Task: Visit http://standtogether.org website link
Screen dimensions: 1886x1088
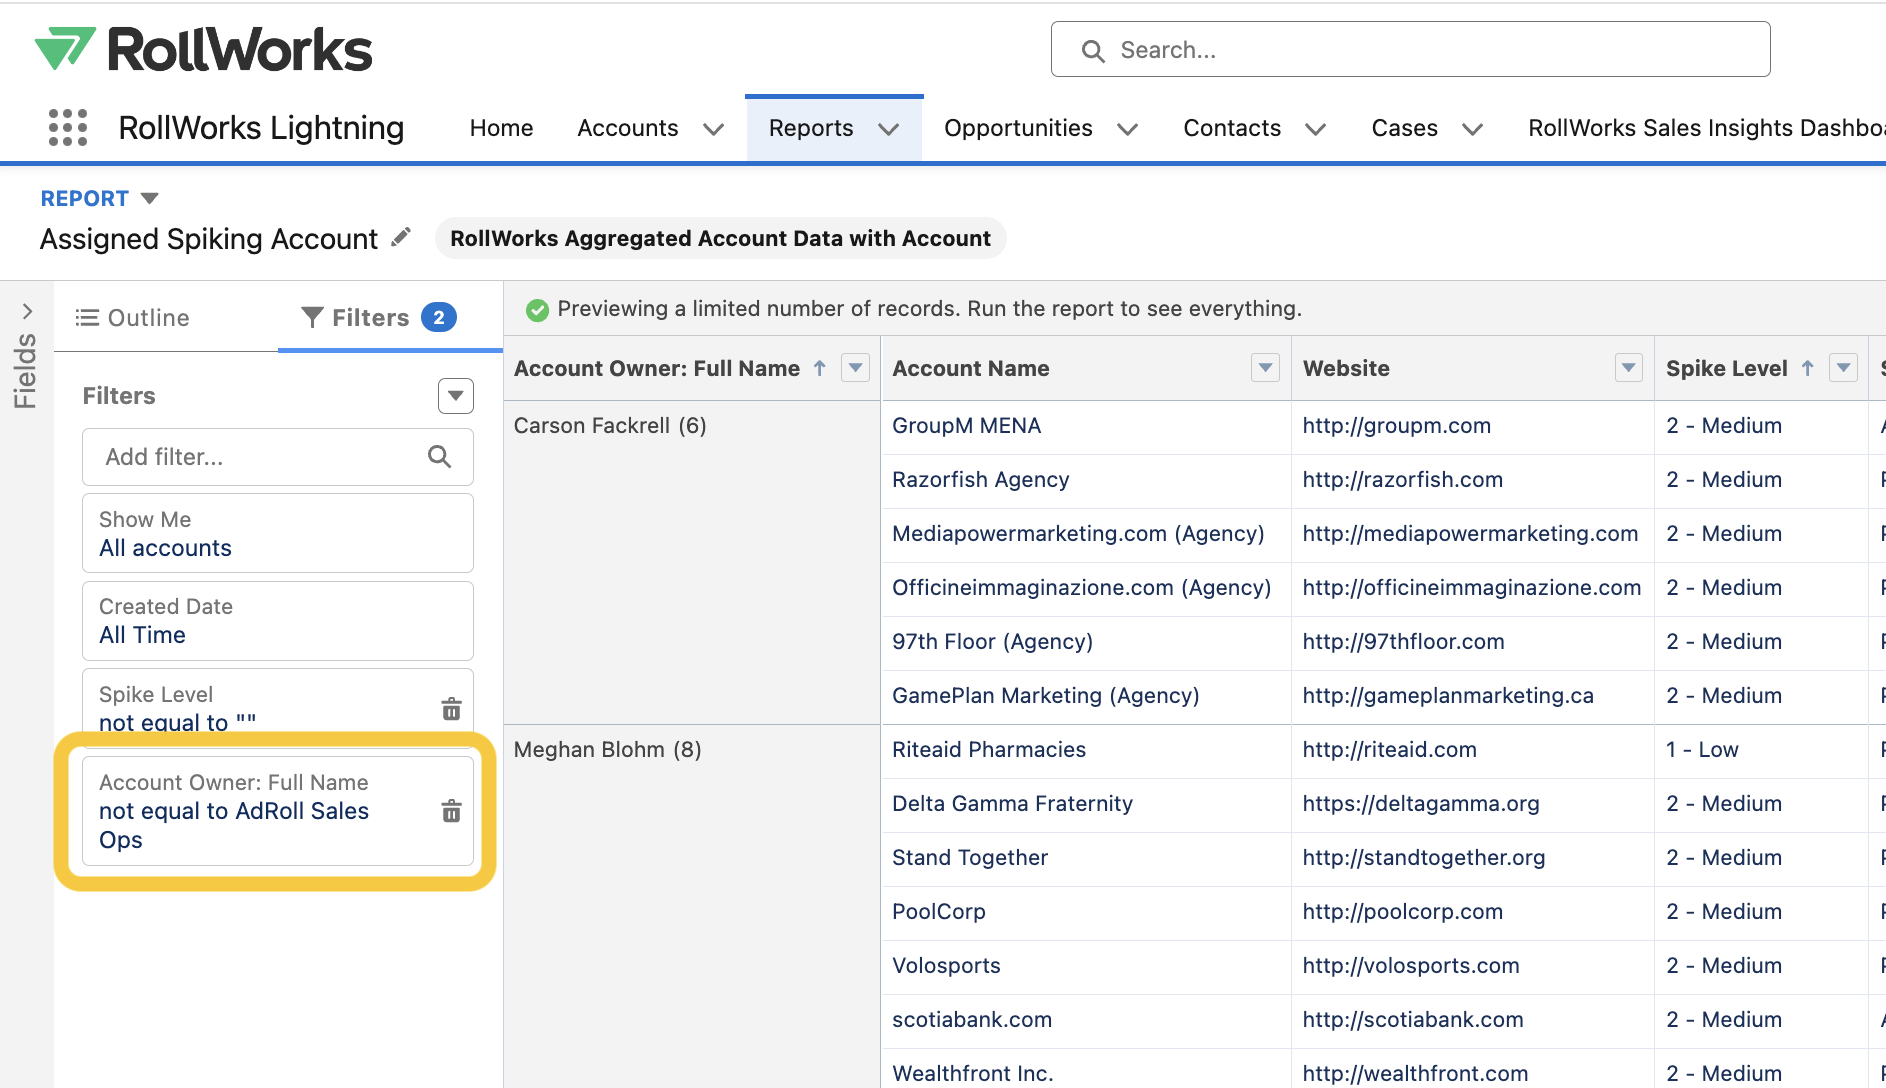Action: (1423, 858)
